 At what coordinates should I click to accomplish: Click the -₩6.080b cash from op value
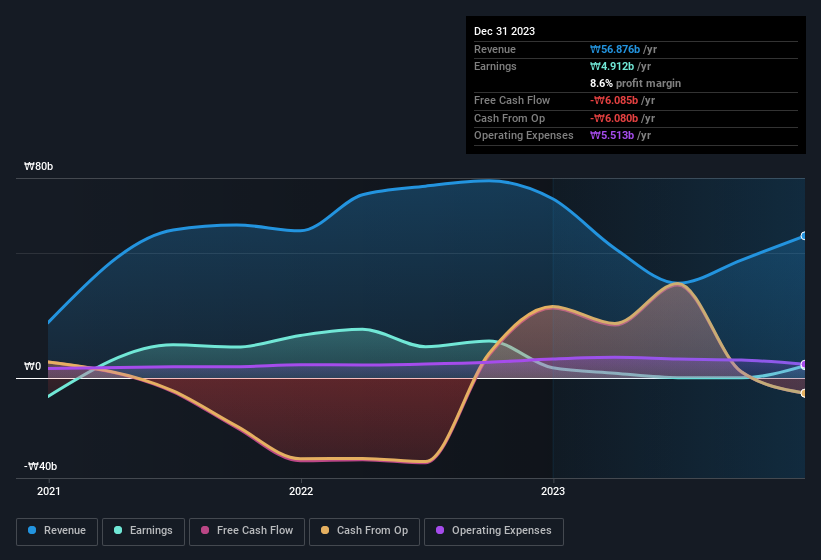point(614,118)
